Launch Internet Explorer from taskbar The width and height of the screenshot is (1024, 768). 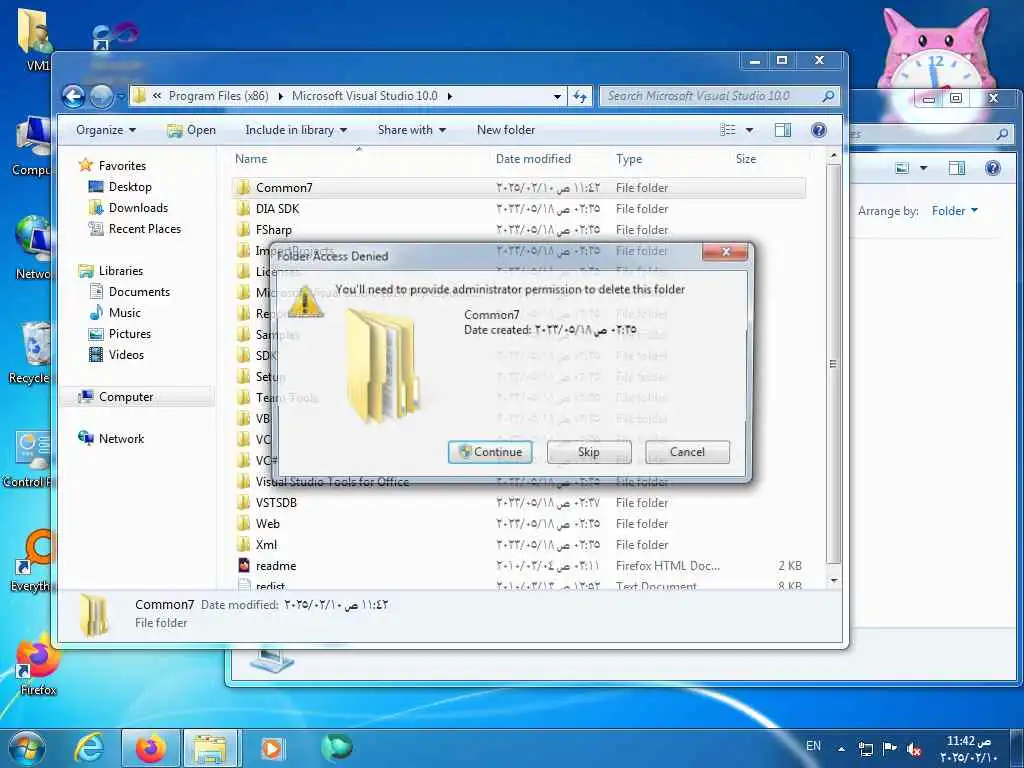tap(89, 748)
